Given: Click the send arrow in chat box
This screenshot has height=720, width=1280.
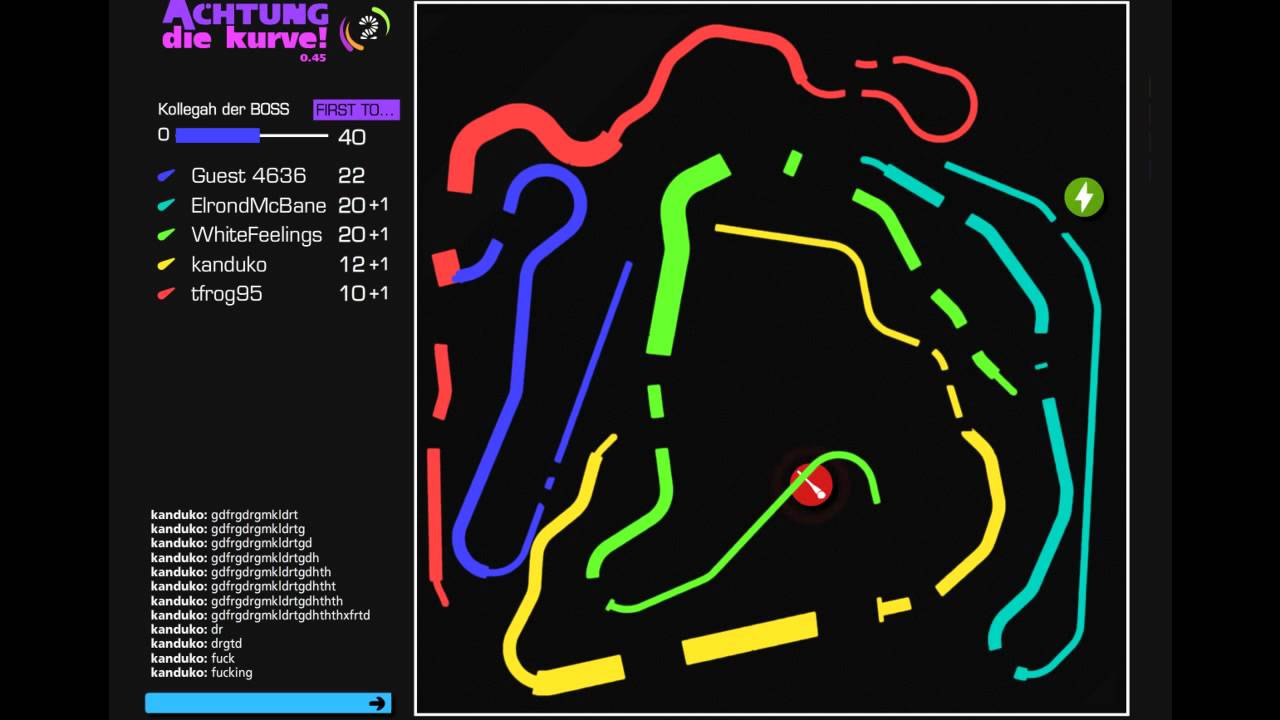Looking at the screenshot, I should point(377,703).
